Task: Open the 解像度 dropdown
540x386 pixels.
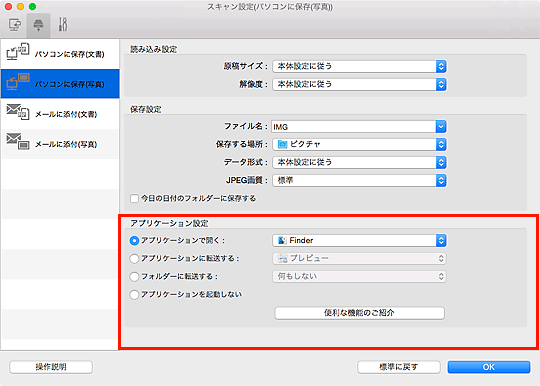Action: 359,84
